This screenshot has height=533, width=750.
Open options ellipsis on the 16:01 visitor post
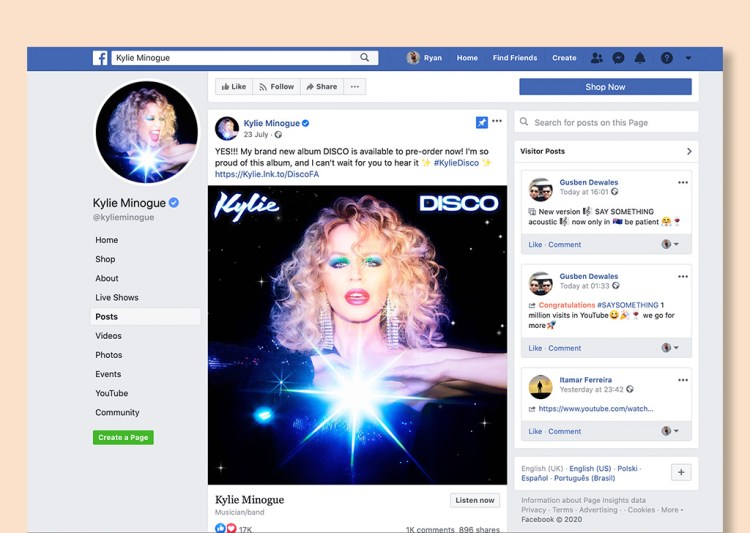683,182
